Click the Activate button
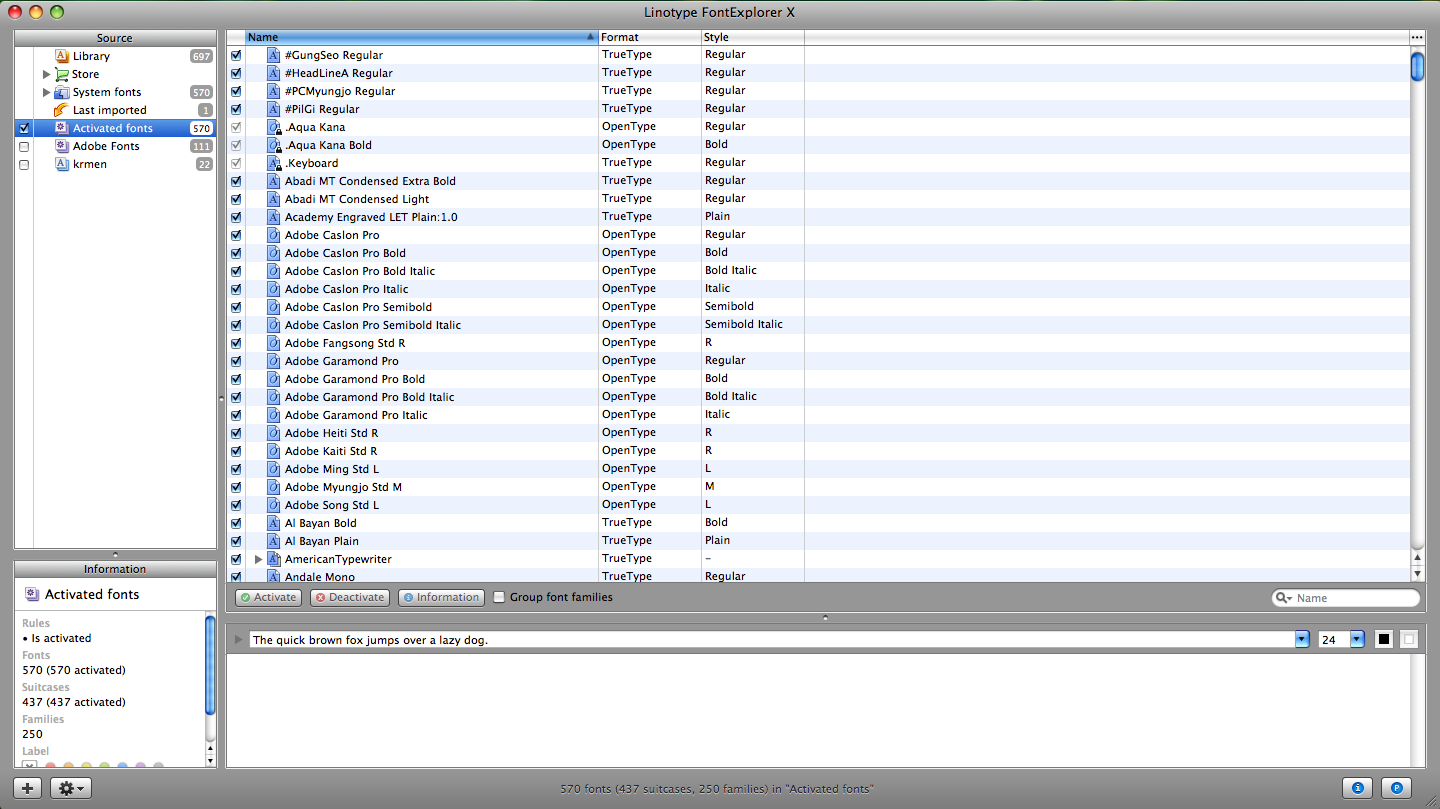Image resolution: width=1440 pixels, height=809 pixels. 268,597
